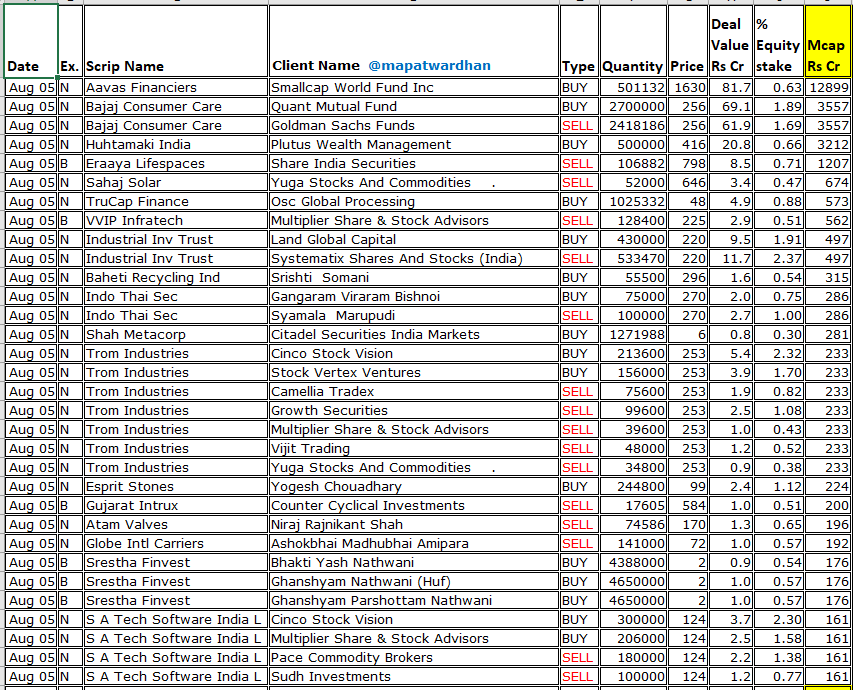Click Citadel Securities India Markets cell
853x690 pixels.
coord(413,335)
